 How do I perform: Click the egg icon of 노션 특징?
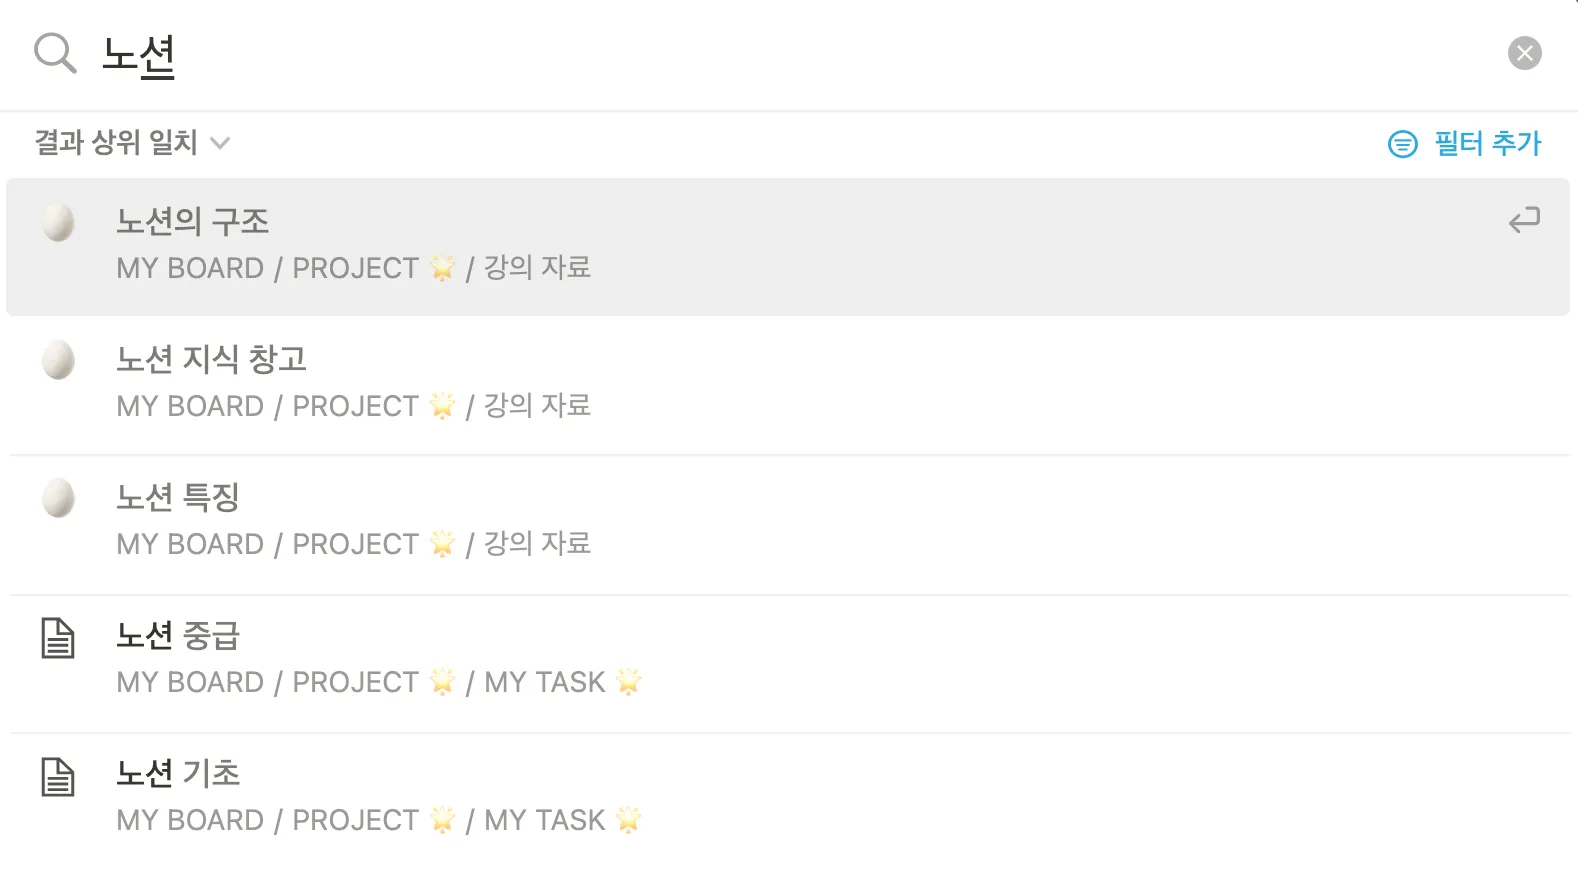coord(58,498)
